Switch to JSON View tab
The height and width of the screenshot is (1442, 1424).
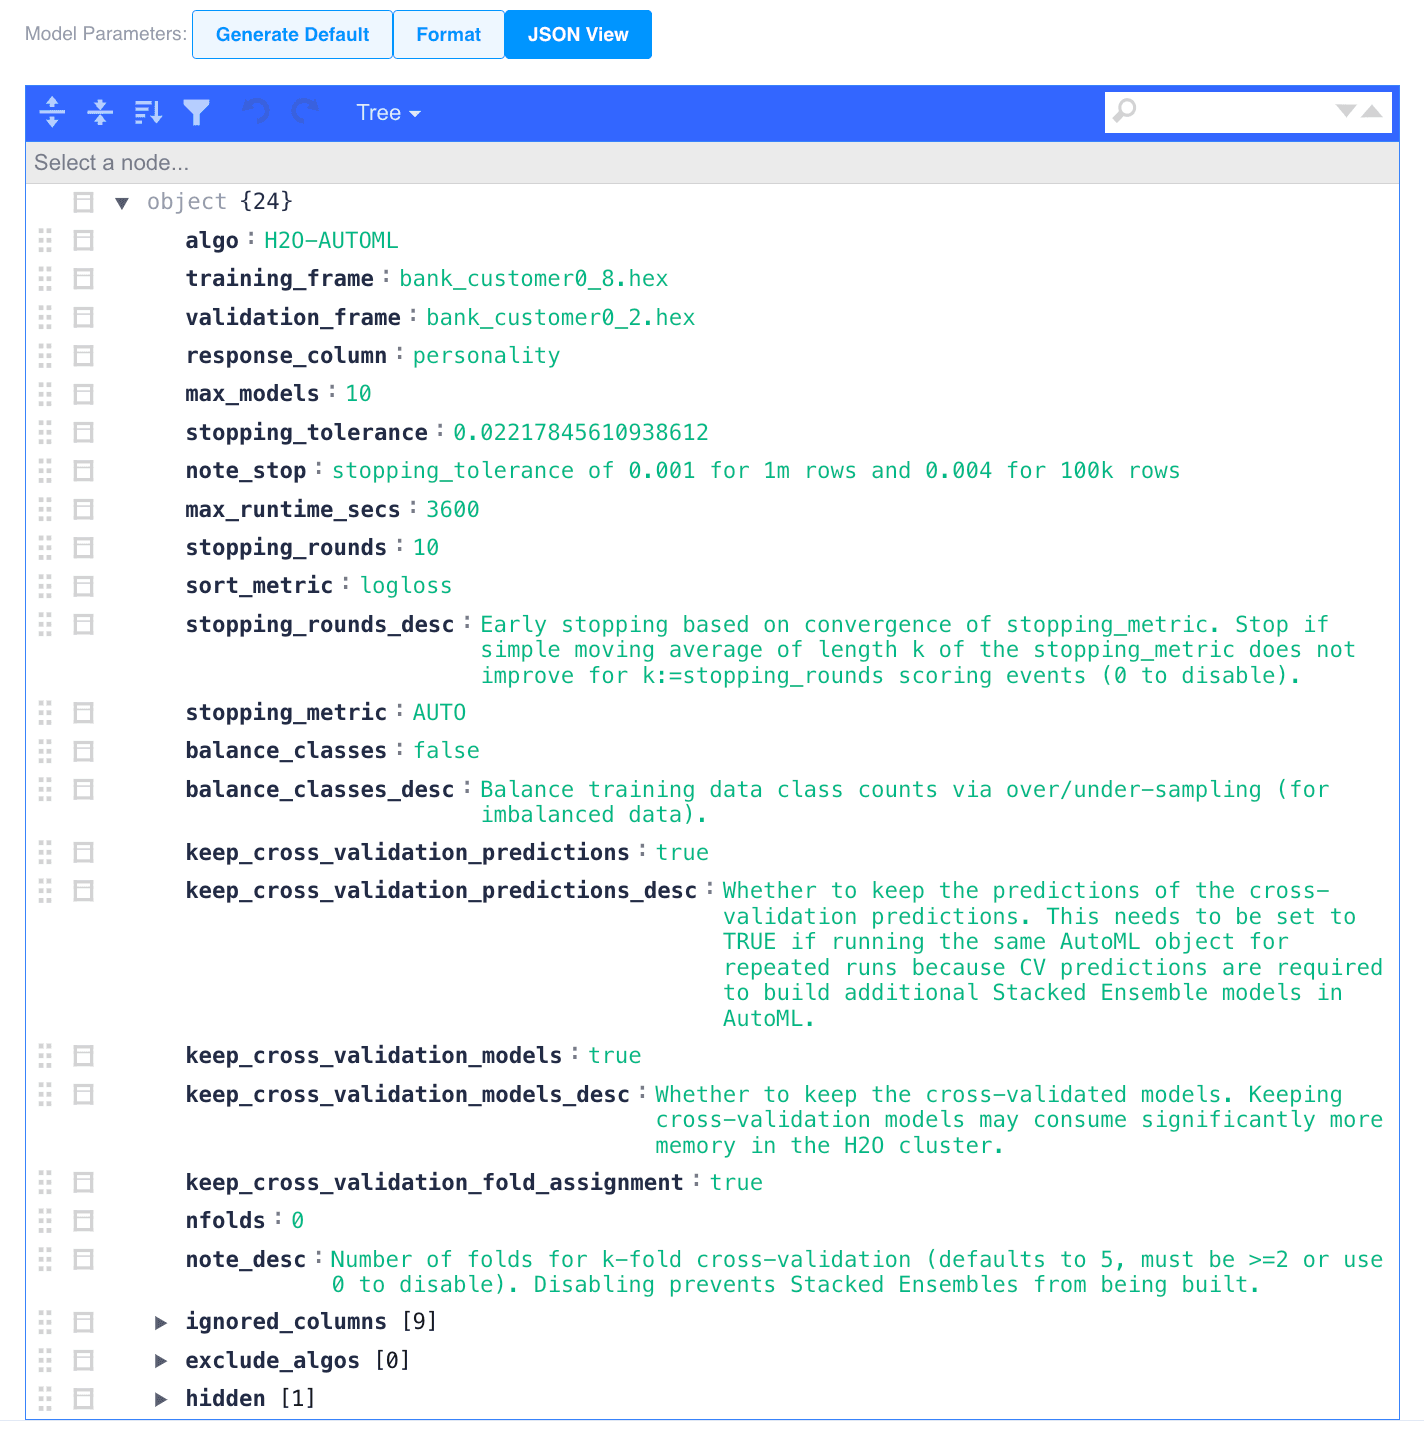[x=578, y=35]
